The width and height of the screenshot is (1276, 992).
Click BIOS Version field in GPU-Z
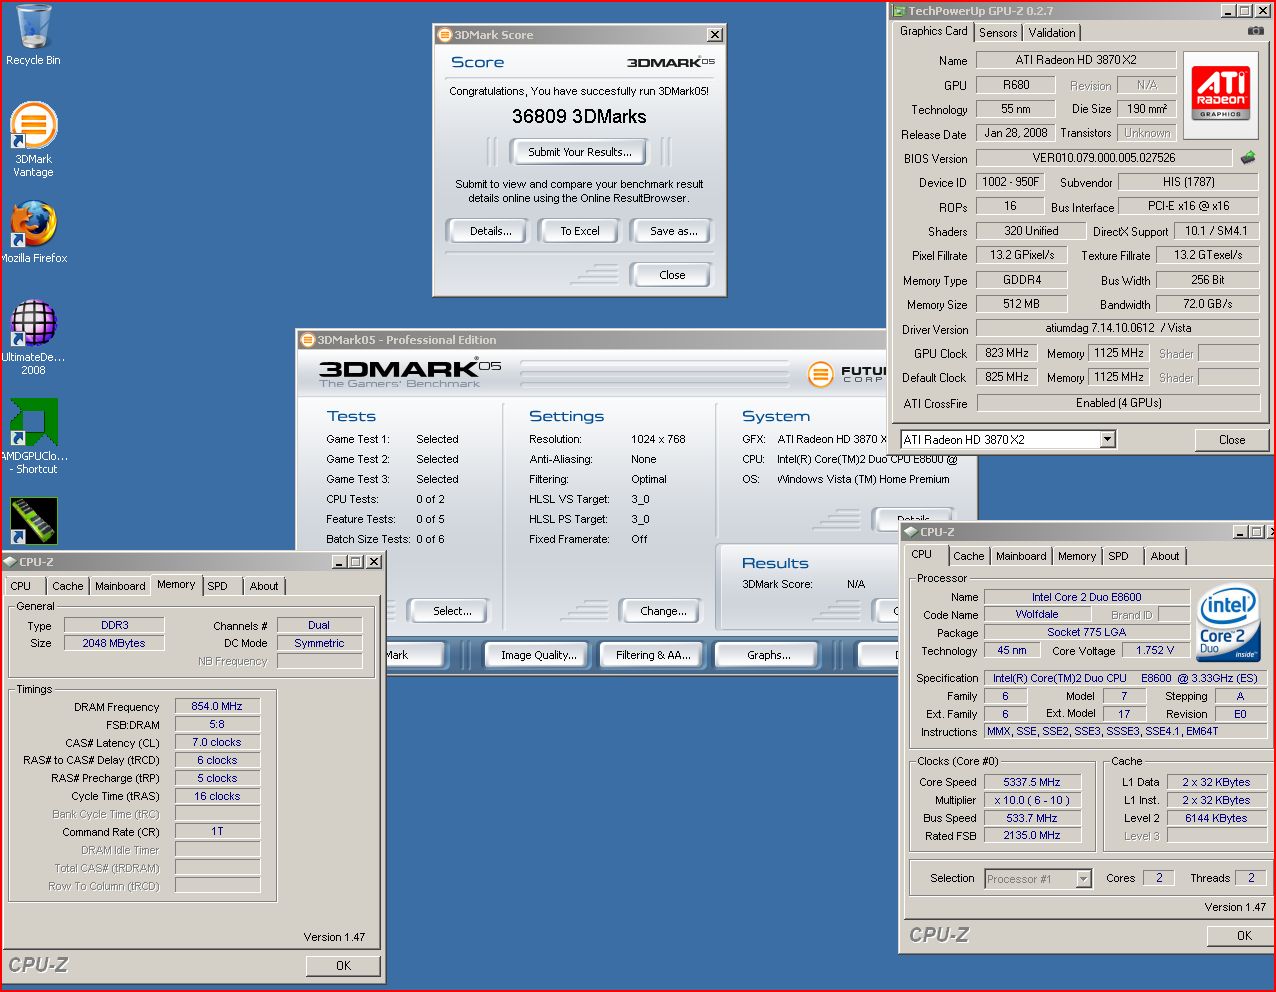pyautogui.click(x=1104, y=158)
